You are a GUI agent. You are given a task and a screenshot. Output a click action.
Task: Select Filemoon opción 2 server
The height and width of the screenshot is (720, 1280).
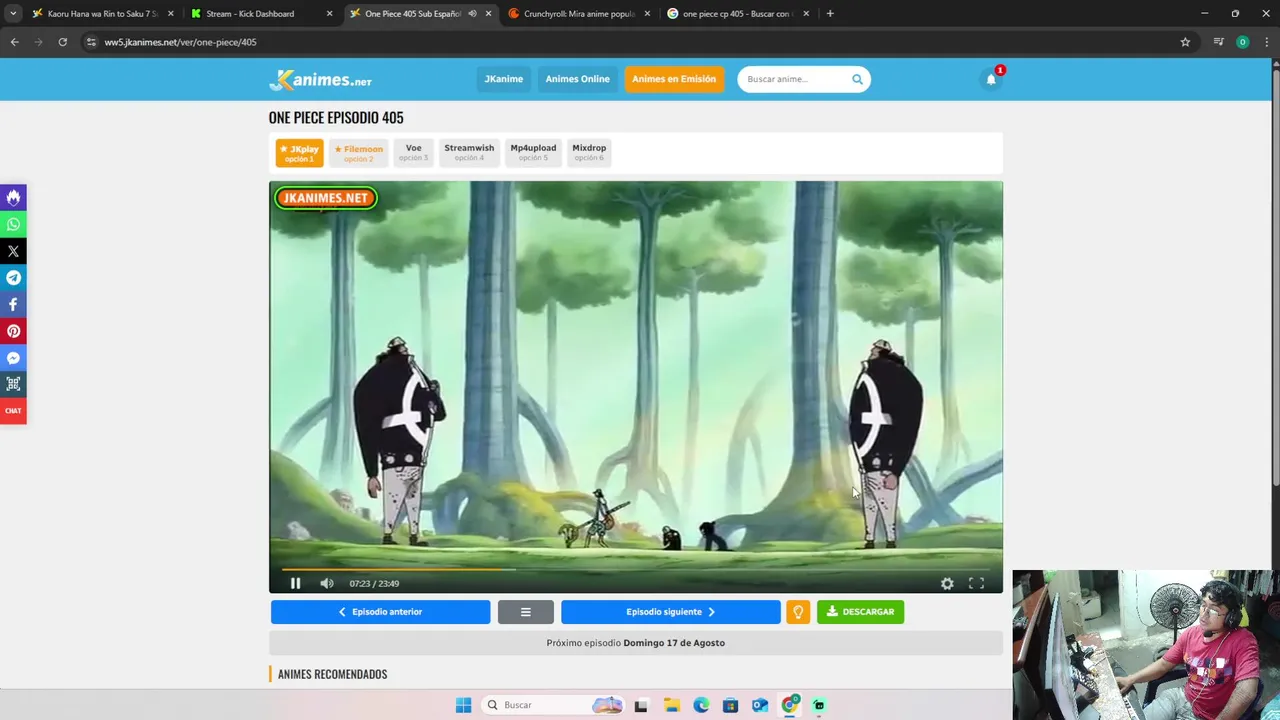point(359,153)
